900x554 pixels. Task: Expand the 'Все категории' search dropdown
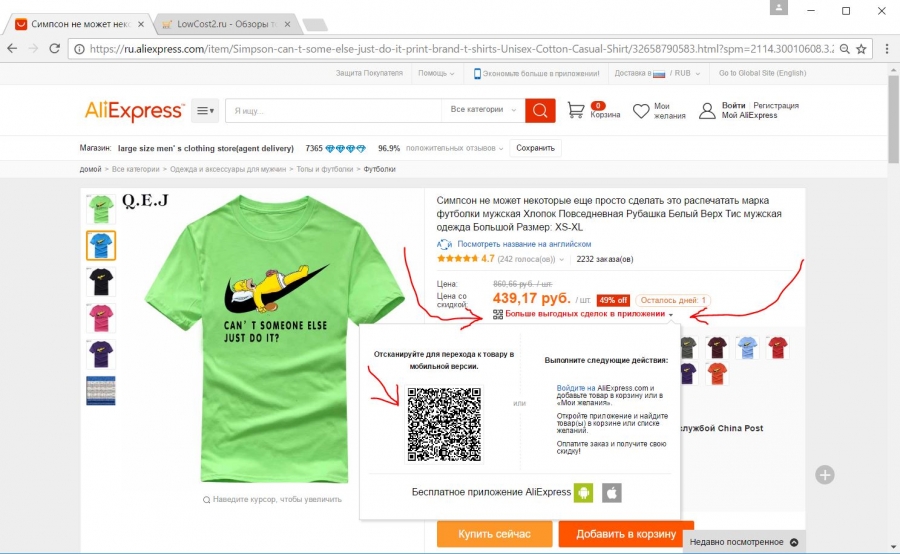[483, 110]
